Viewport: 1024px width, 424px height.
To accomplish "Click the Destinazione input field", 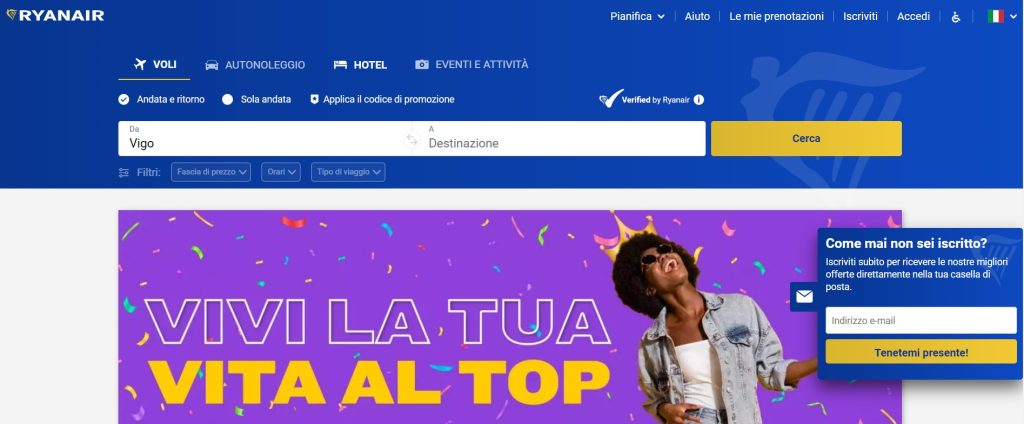I will (x=563, y=139).
